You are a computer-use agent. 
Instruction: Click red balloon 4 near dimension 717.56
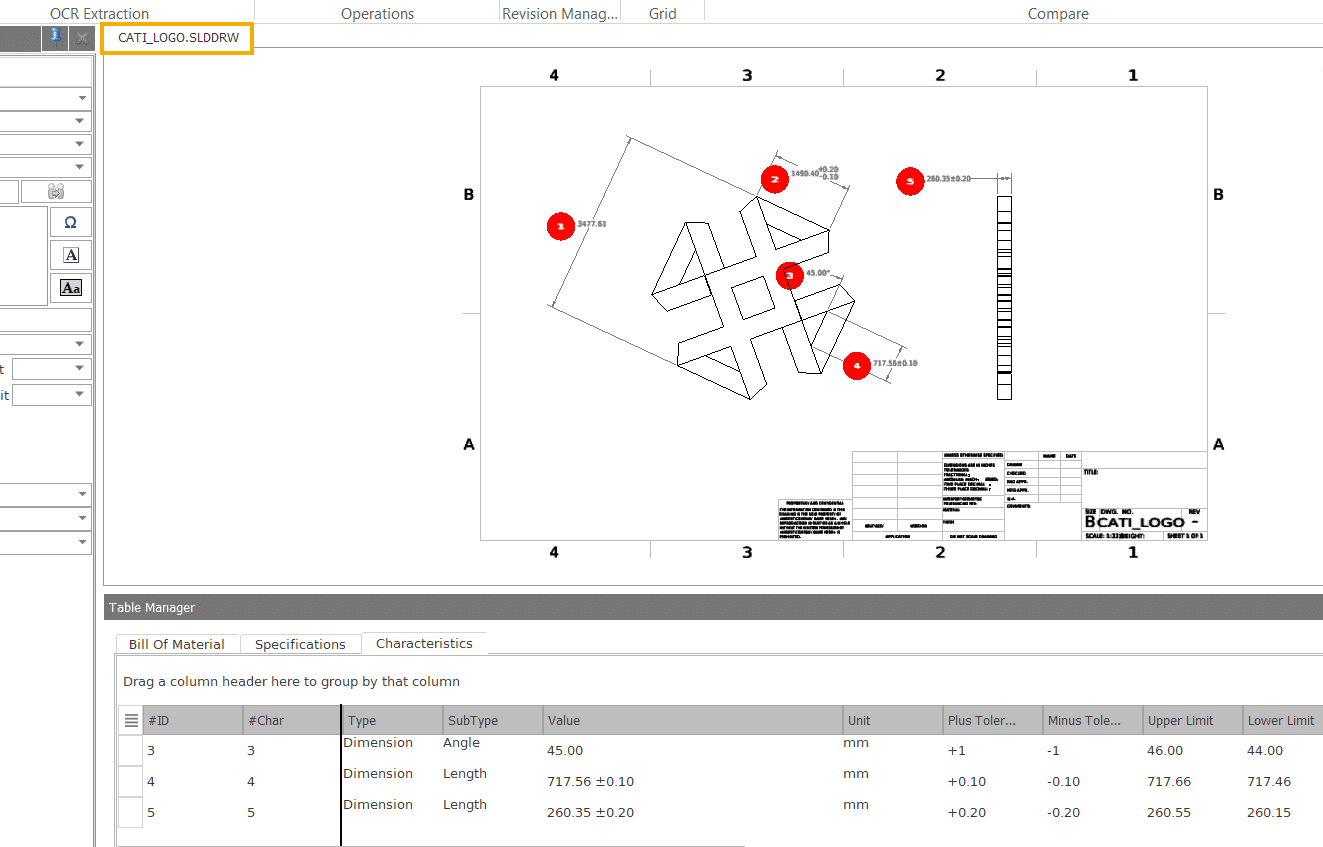point(856,366)
